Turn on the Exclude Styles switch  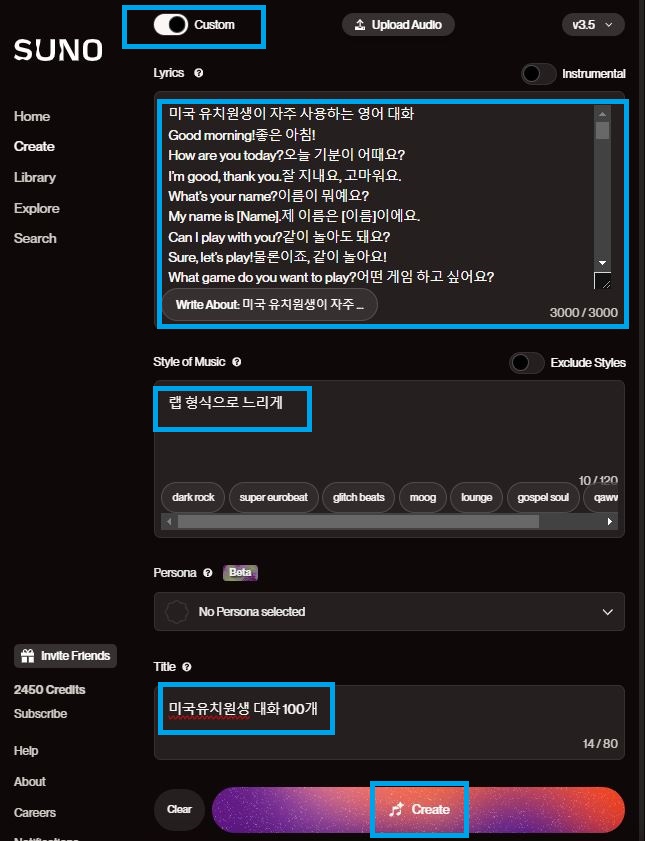tap(527, 363)
